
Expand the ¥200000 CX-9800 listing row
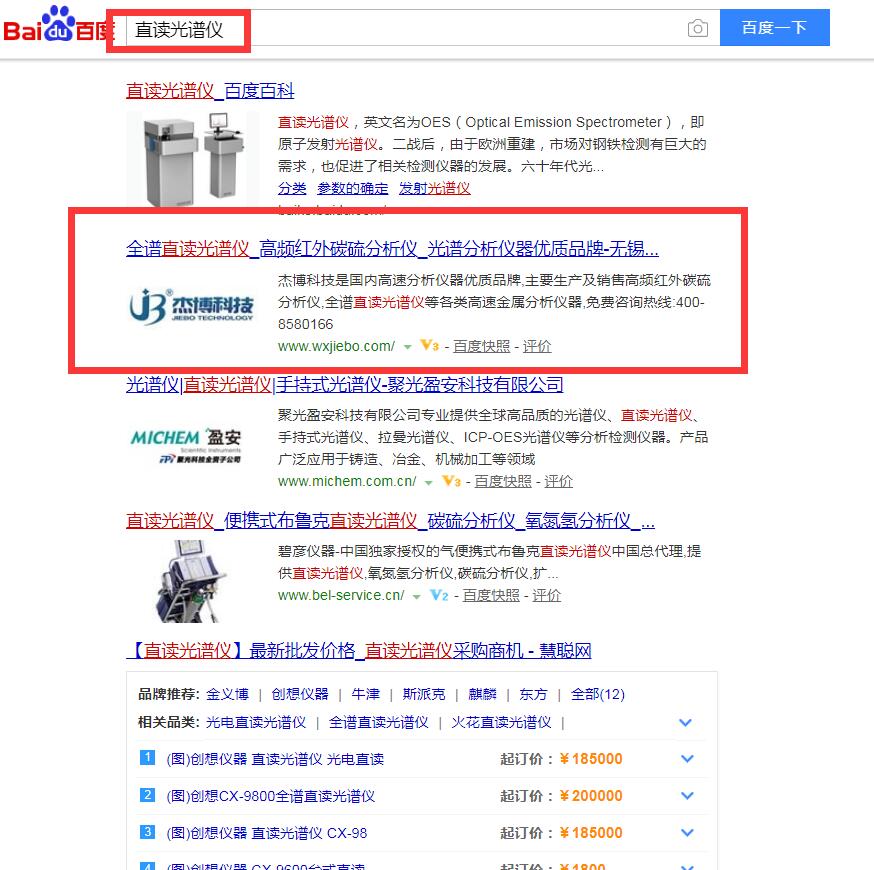click(x=686, y=796)
